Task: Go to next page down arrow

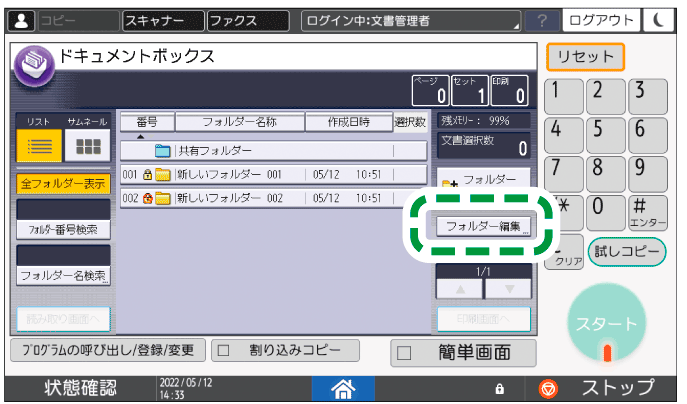Action: (509, 289)
